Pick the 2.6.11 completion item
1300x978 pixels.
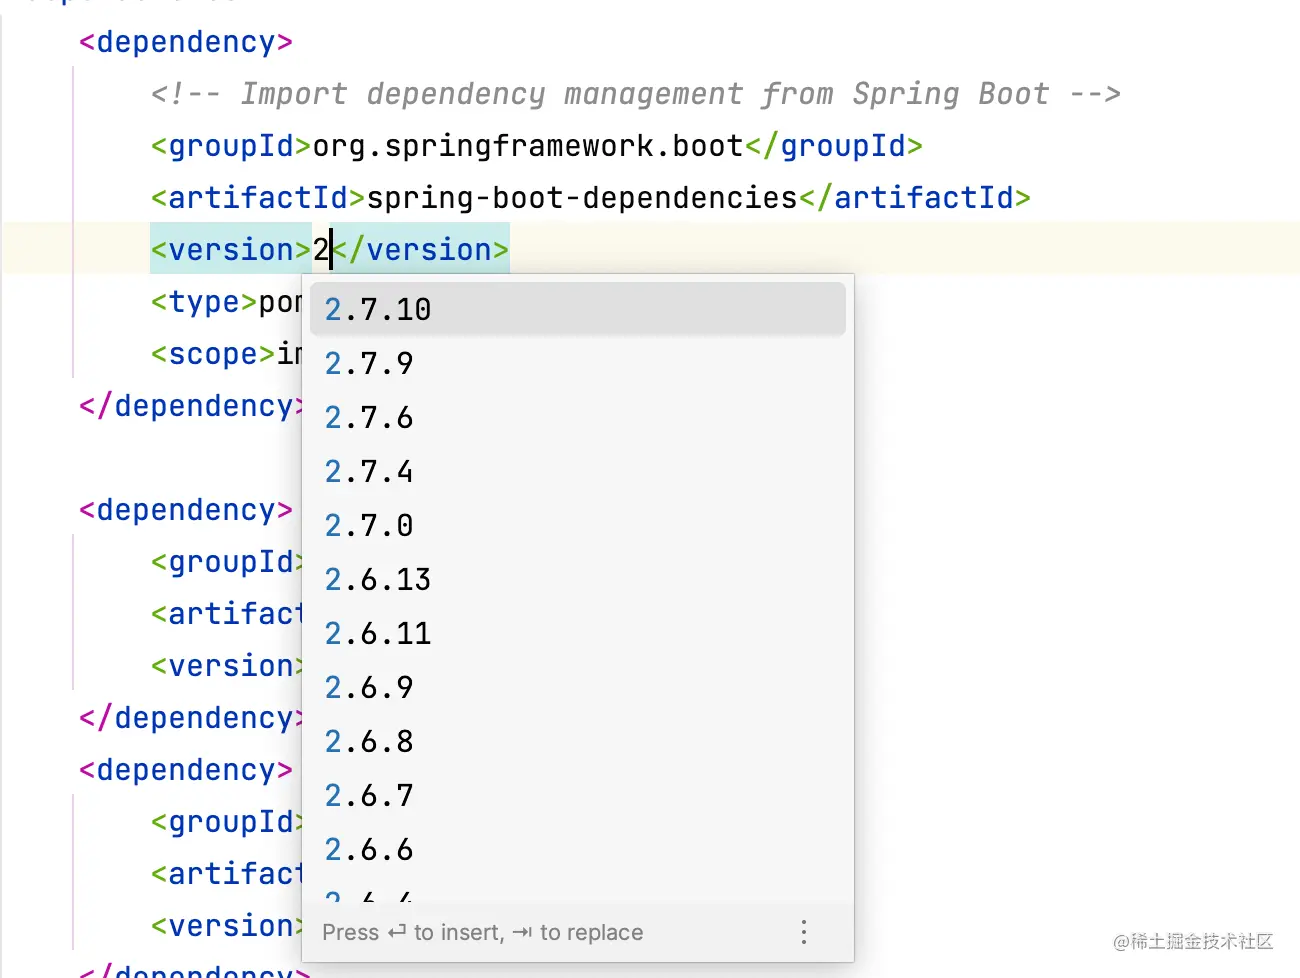click(x=578, y=633)
